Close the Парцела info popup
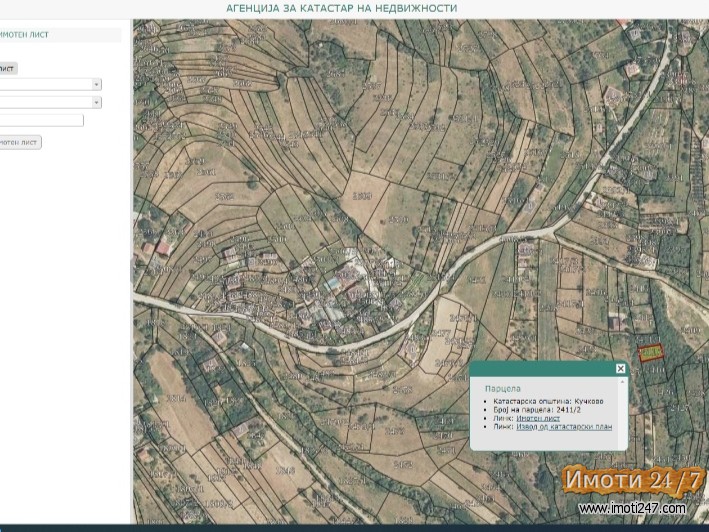Image resolution: width=709 pixels, height=532 pixels. tap(620, 369)
